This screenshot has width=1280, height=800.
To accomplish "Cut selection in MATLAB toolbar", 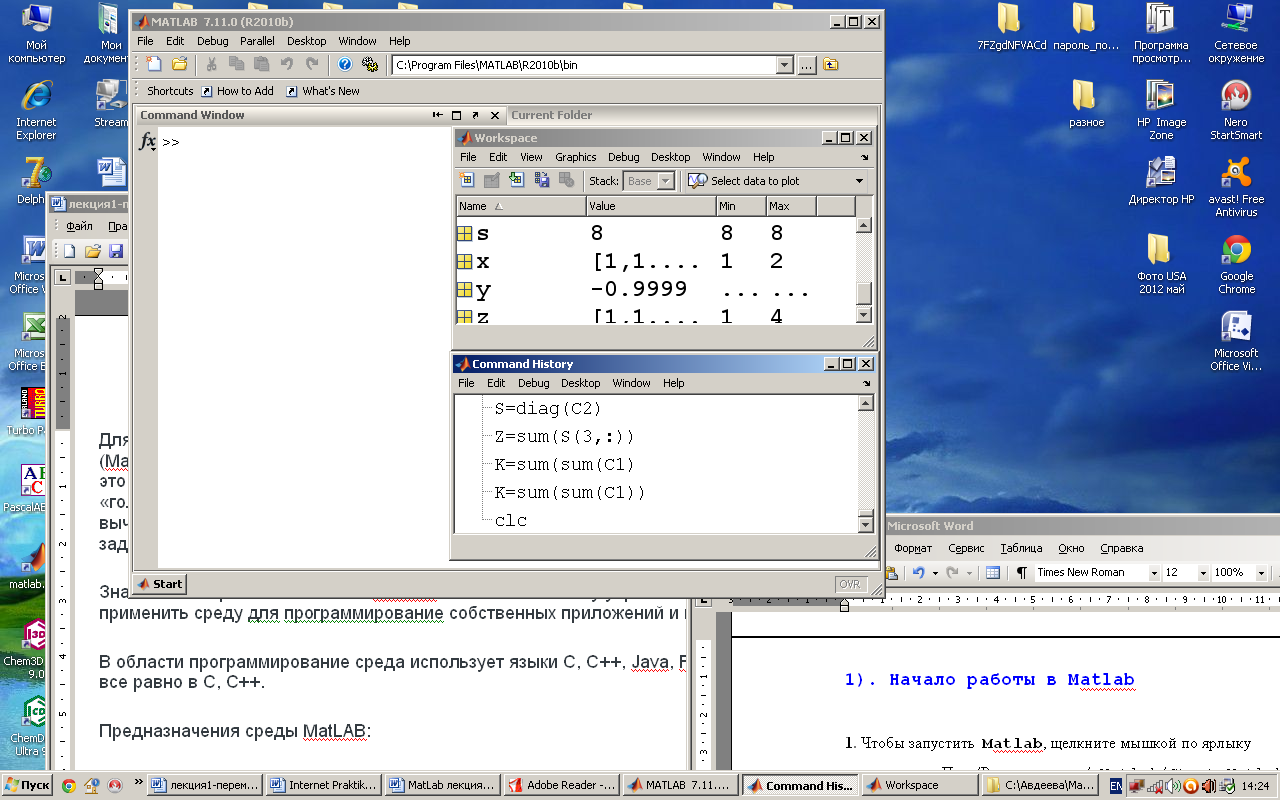I will point(212,64).
